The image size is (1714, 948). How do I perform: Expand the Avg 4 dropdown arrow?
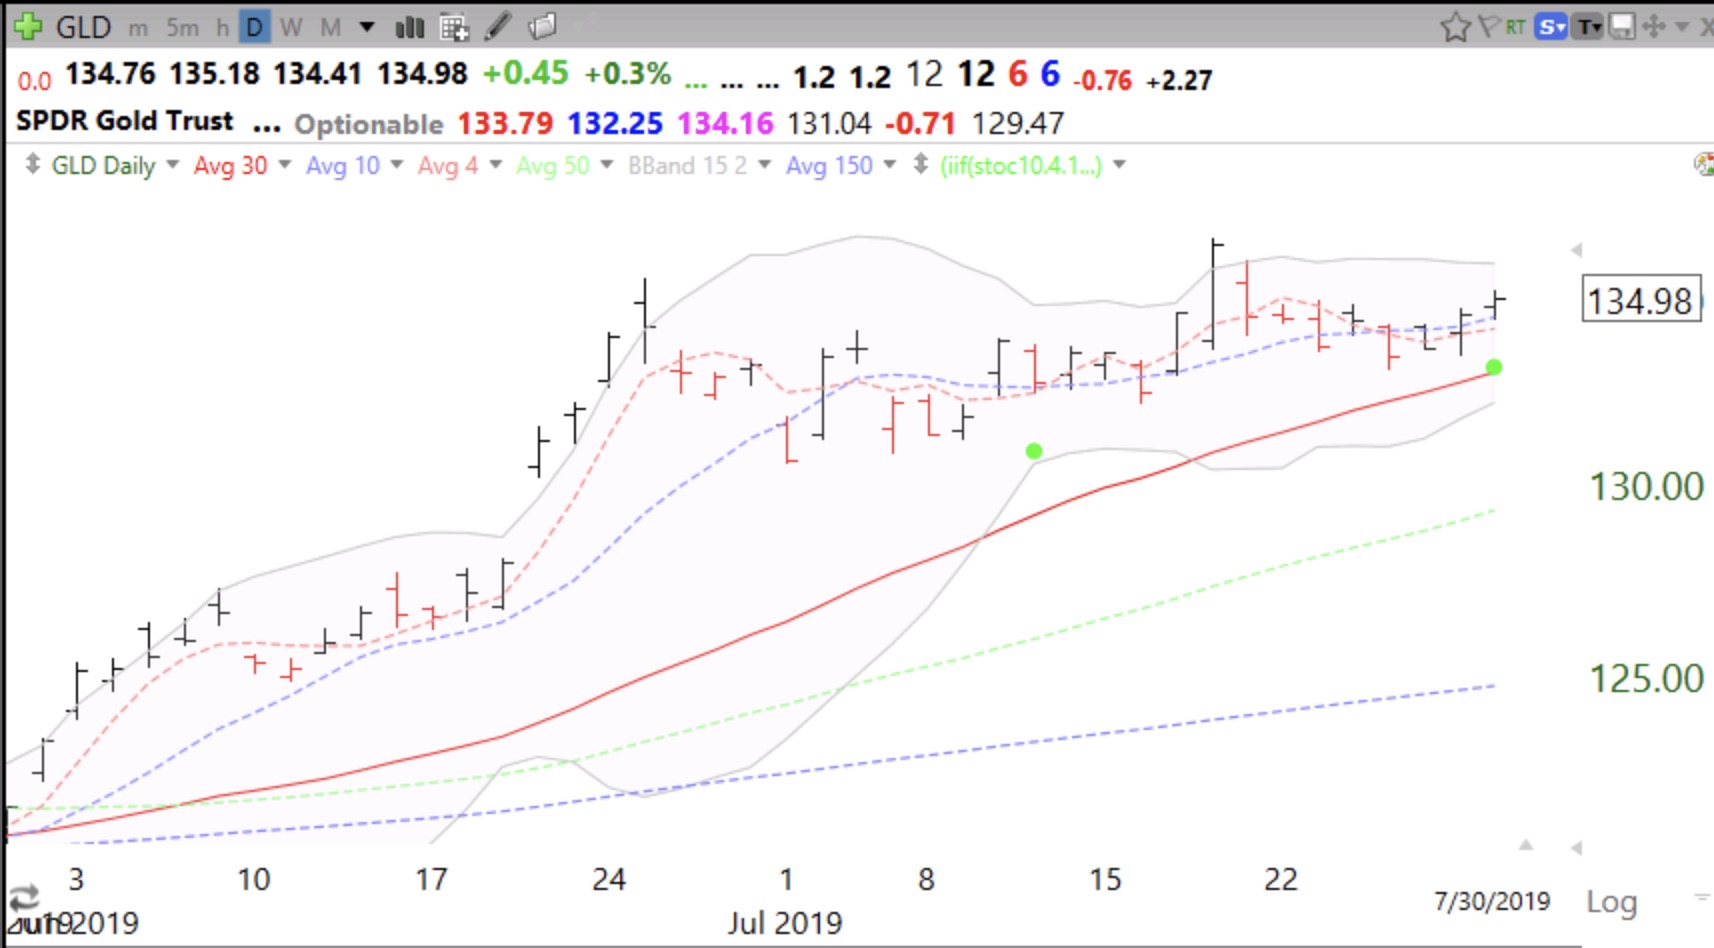pos(495,164)
